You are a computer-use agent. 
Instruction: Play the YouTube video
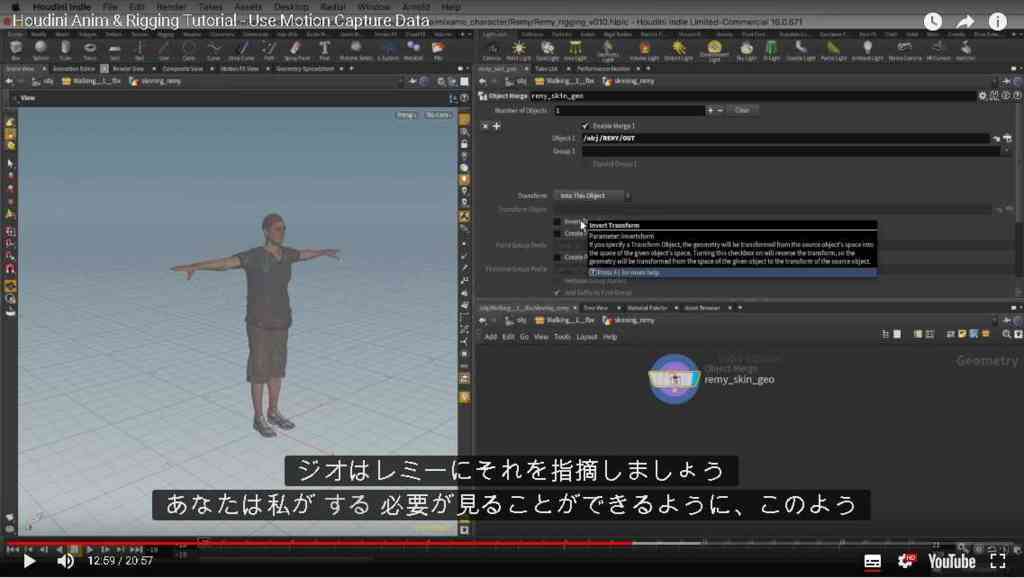29,561
